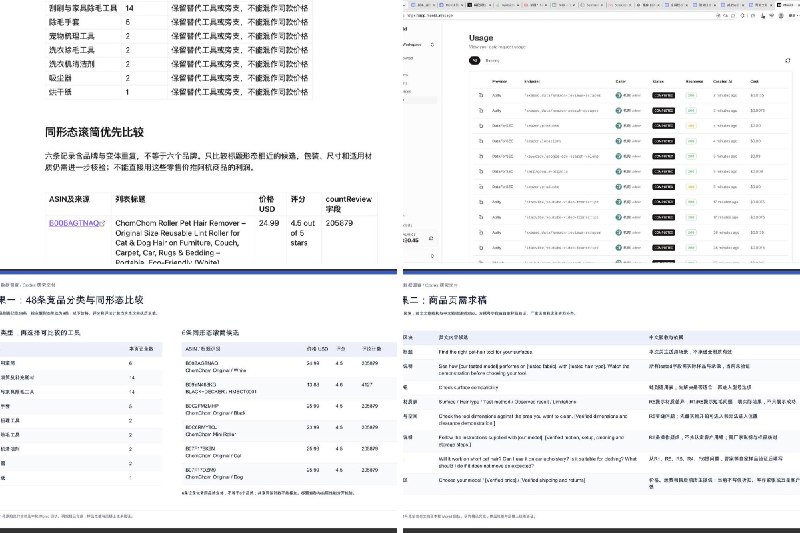Click the heading 48条竞品分类与同形态比较
The image size is (800, 533).
84,300
